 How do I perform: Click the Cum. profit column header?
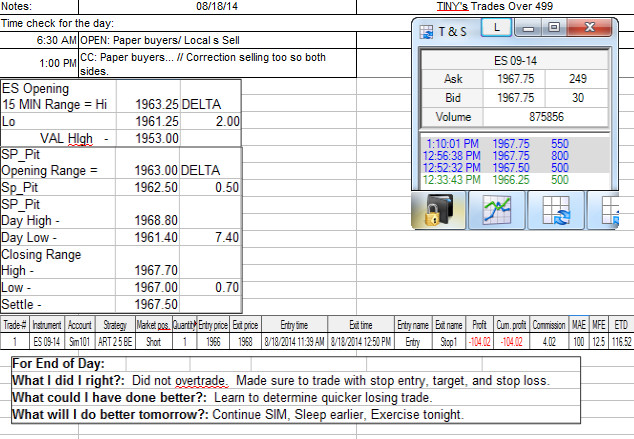(511, 325)
